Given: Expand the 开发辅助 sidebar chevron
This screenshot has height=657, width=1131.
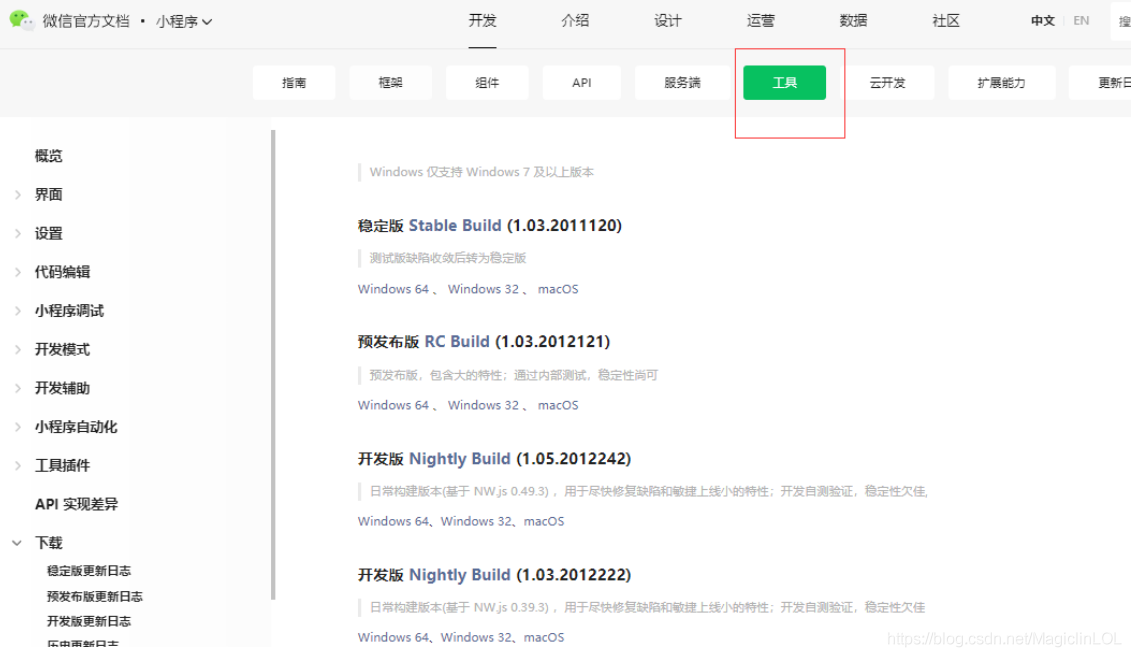Looking at the screenshot, I should (18, 388).
